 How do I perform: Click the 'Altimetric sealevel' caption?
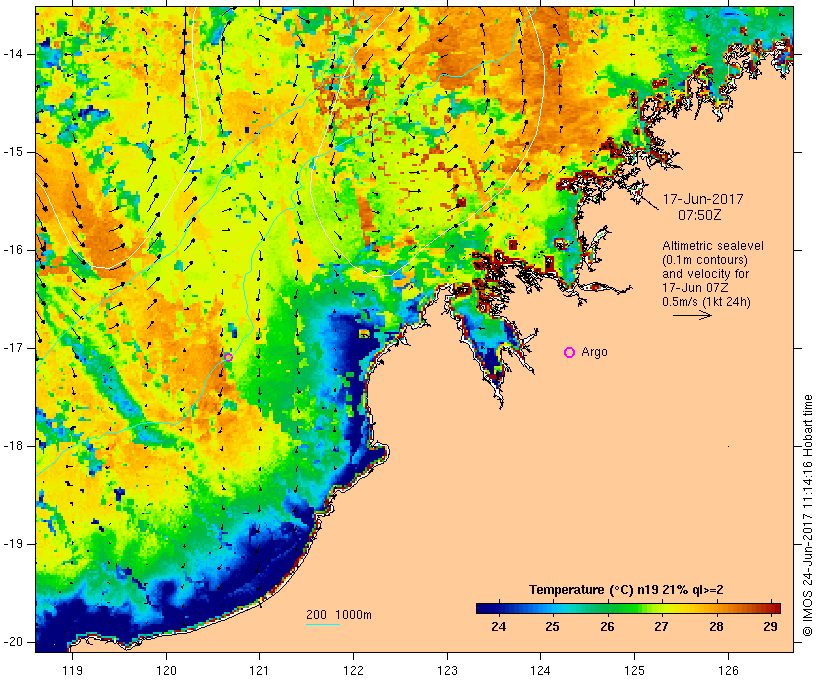coord(713,246)
